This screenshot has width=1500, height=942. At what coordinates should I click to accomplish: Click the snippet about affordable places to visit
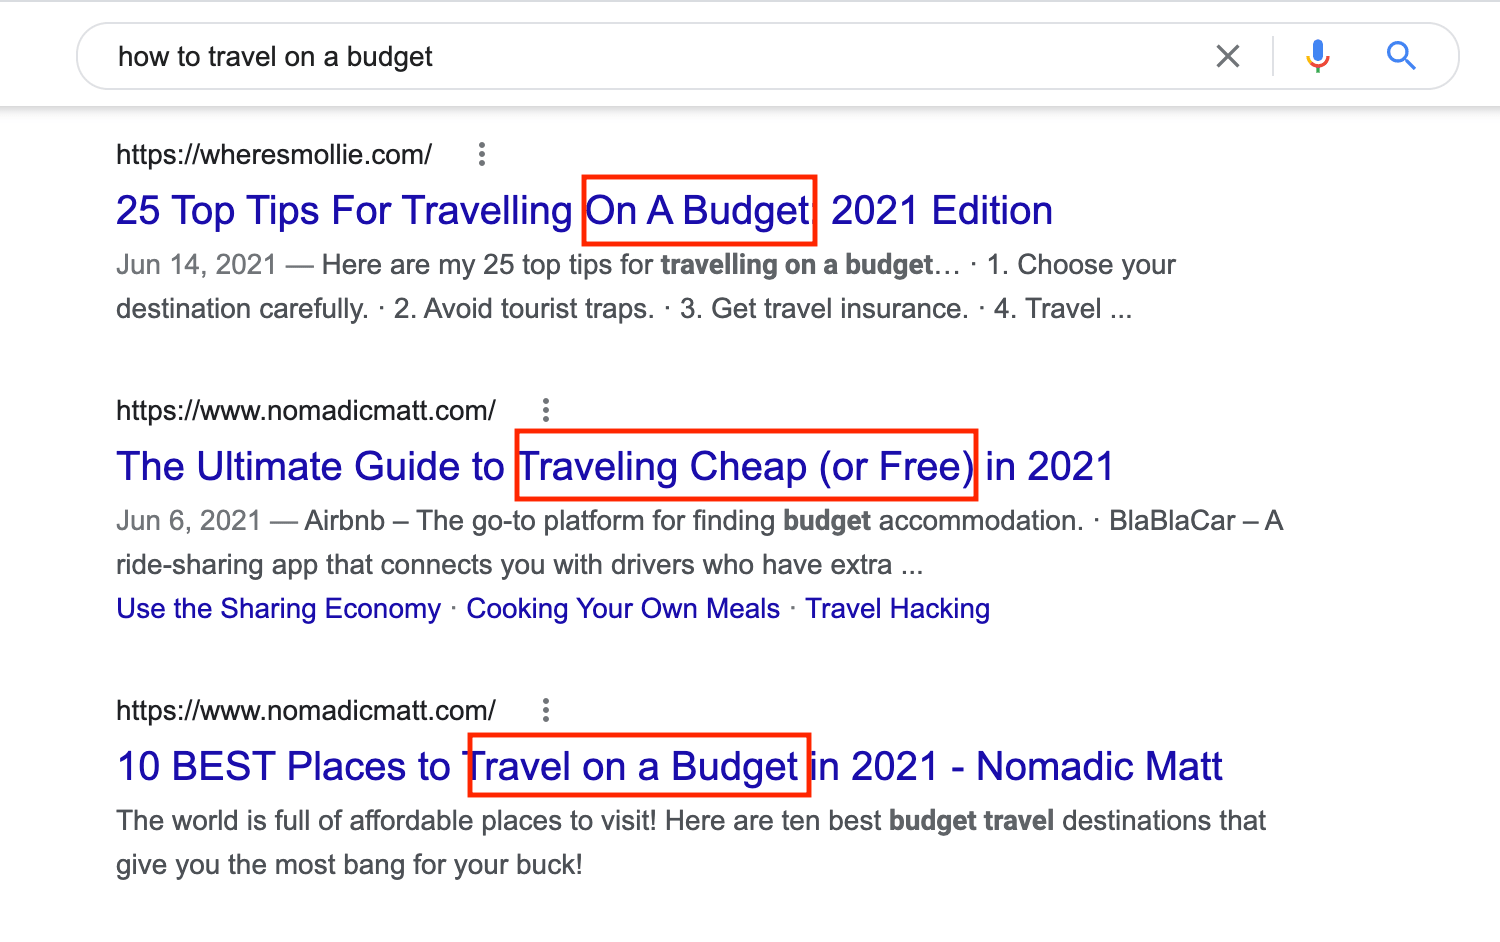click(x=691, y=842)
